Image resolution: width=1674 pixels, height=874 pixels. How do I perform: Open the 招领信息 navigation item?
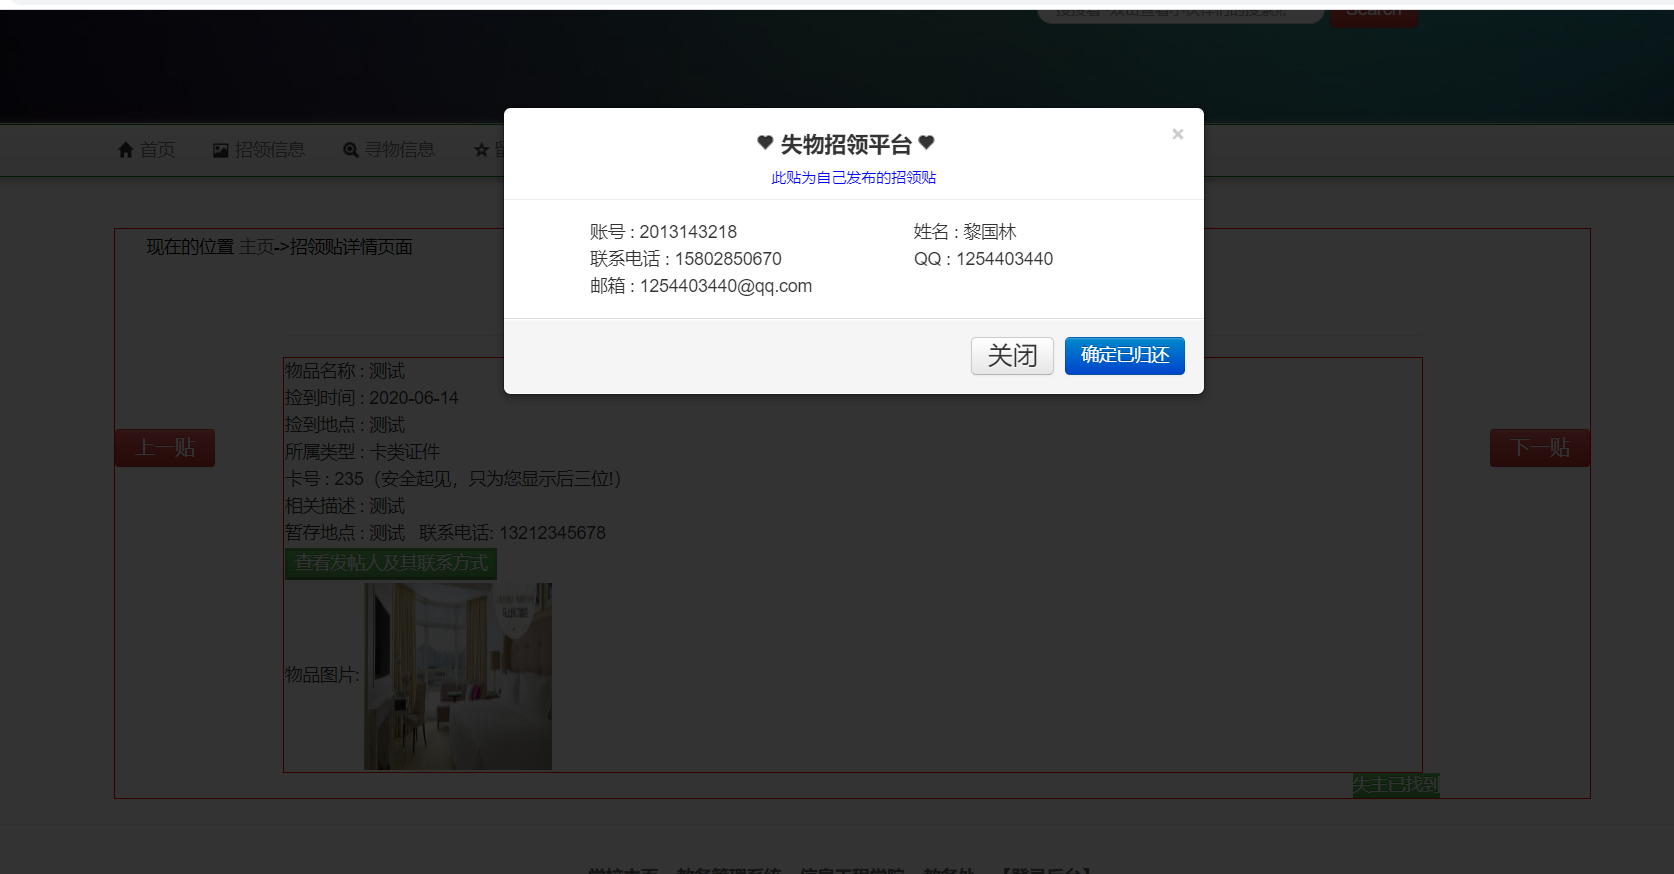click(270, 150)
